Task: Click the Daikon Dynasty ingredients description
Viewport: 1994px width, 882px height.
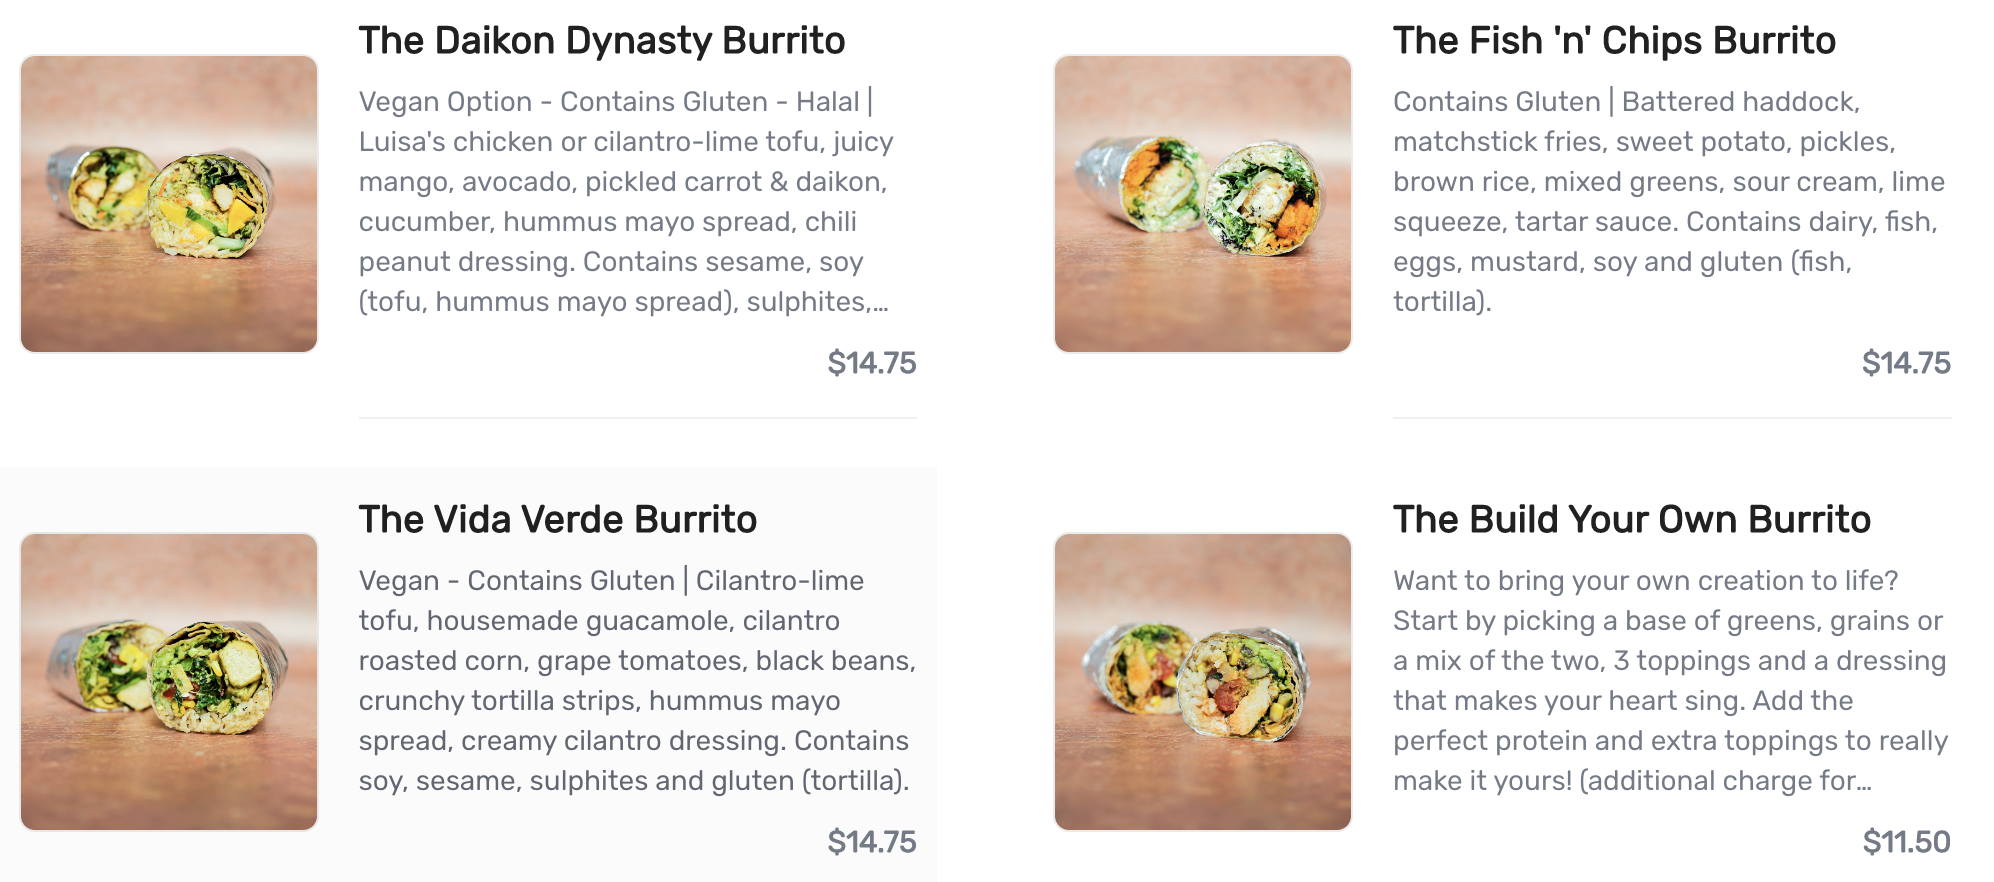Action: [625, 202]
